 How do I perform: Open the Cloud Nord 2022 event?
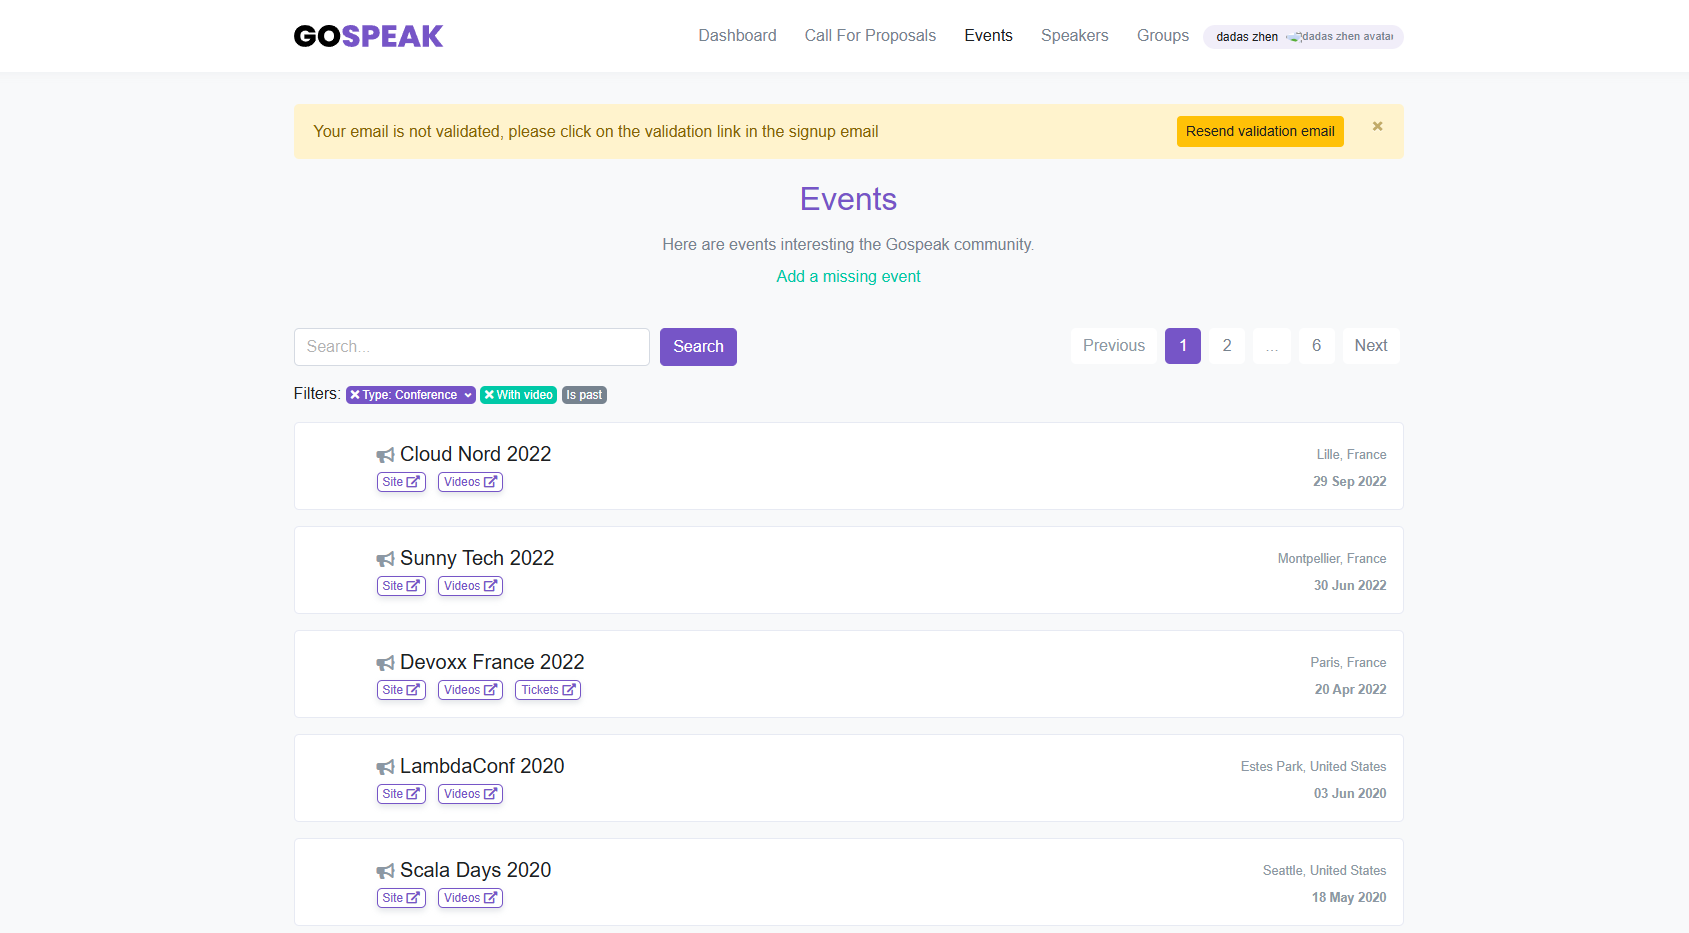(x=476, y=454)
